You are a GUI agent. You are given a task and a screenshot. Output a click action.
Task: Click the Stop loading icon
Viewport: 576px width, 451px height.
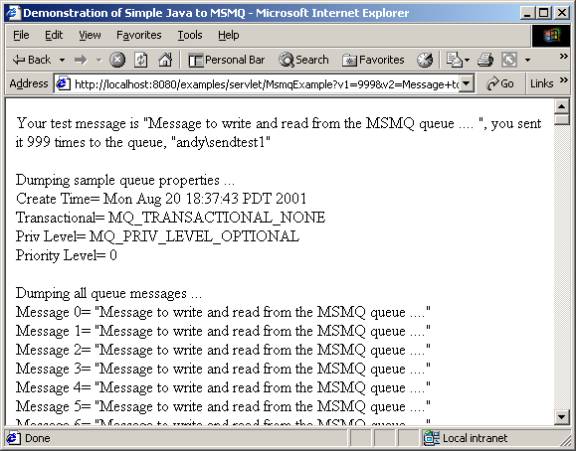pyautogui.click(x=117, y=60)
